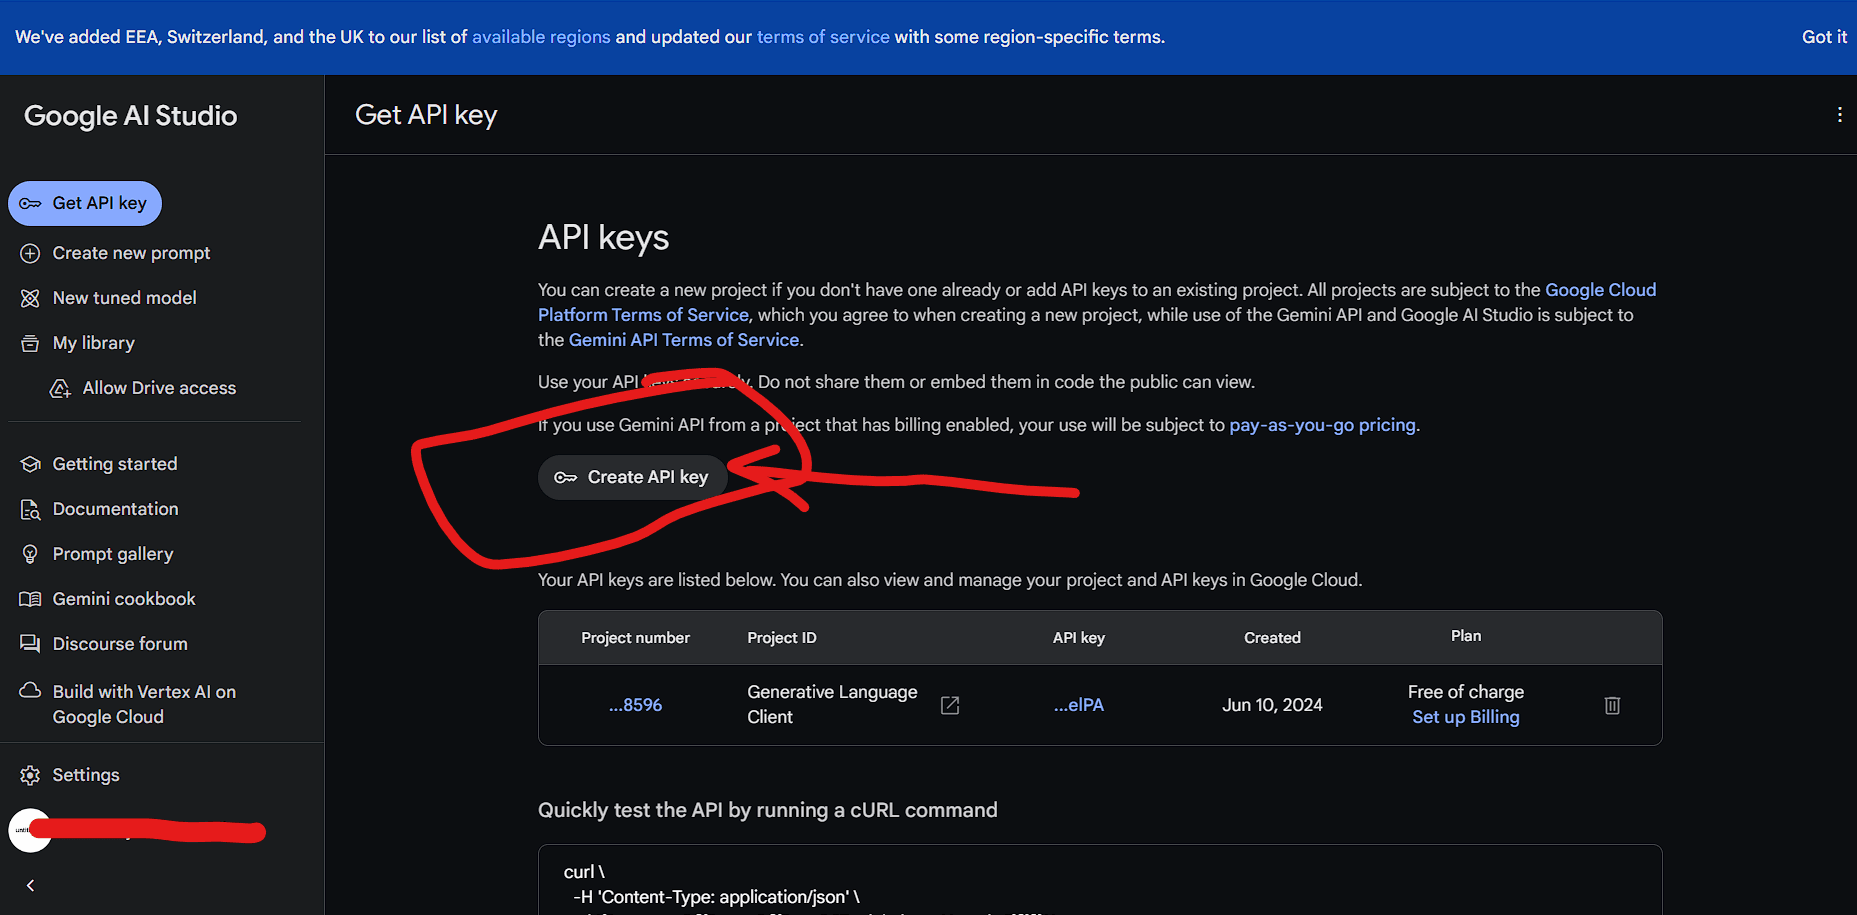Click the key icon inside Create API key button
The image size is (1857, 915).
pyautogui.click(x=566, y=478)
